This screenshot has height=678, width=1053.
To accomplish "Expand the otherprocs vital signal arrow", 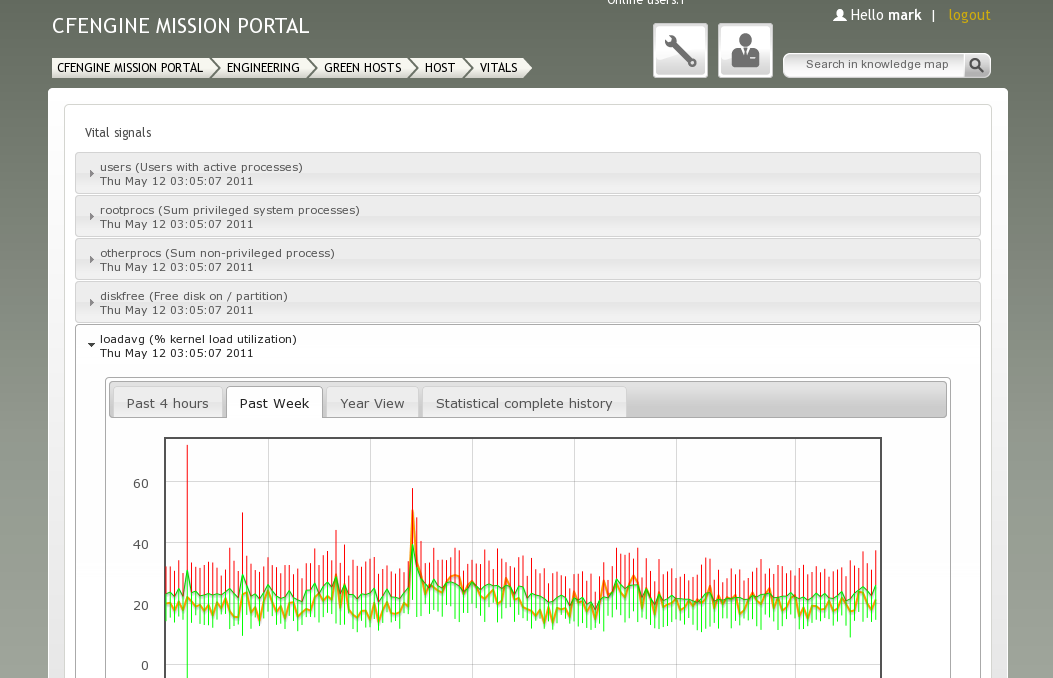I will (x=91, y=260).
